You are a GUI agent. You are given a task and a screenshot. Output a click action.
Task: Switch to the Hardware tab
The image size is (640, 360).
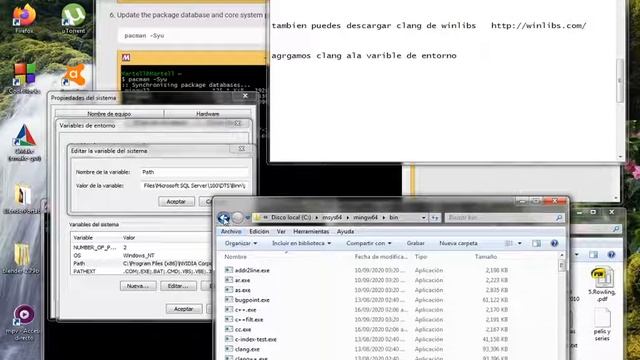coord(207,114)
